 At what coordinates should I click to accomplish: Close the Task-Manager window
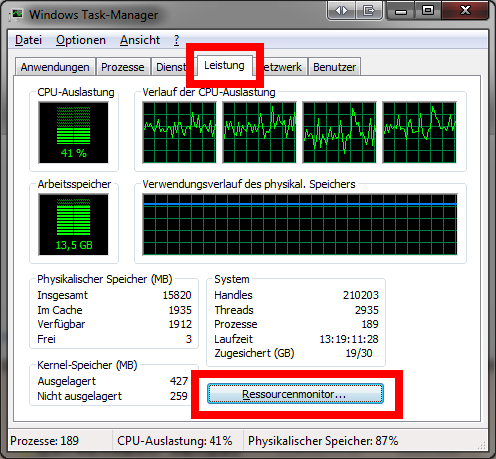(x=465, y=11)
